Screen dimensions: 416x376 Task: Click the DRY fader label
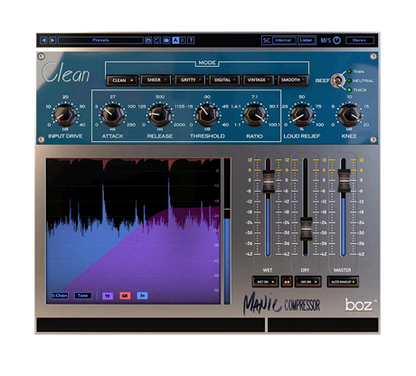click(x=305, y=270)
